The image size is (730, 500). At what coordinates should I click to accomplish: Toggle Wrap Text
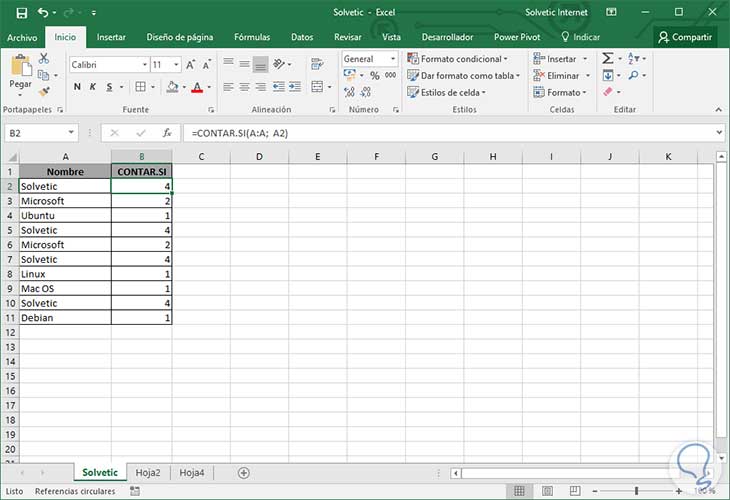pyautogui.click(x=318, y=64)
